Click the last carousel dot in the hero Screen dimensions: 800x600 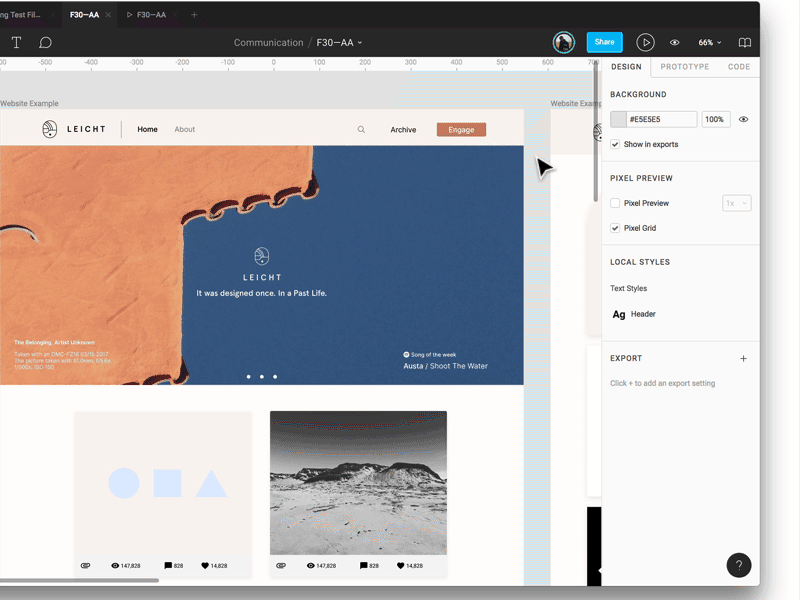point(275,377)
